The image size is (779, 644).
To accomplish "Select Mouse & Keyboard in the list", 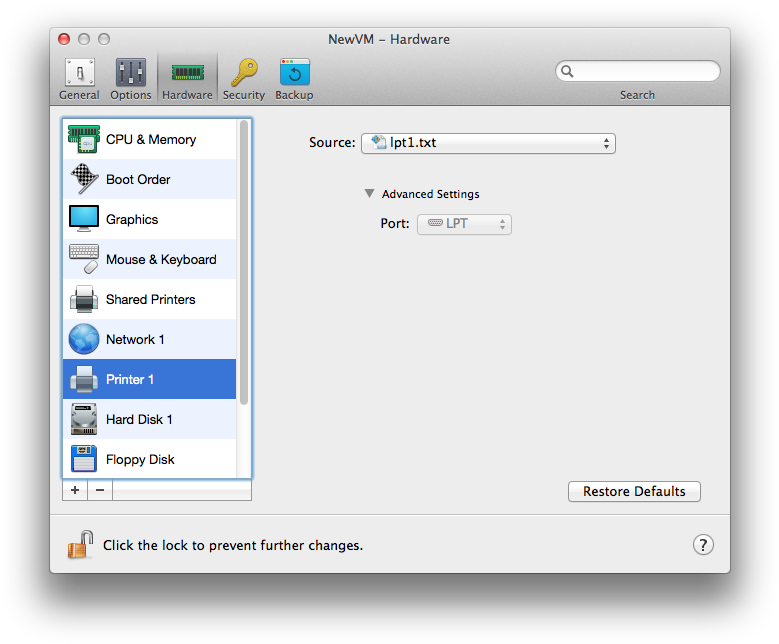I will point(150,260).
